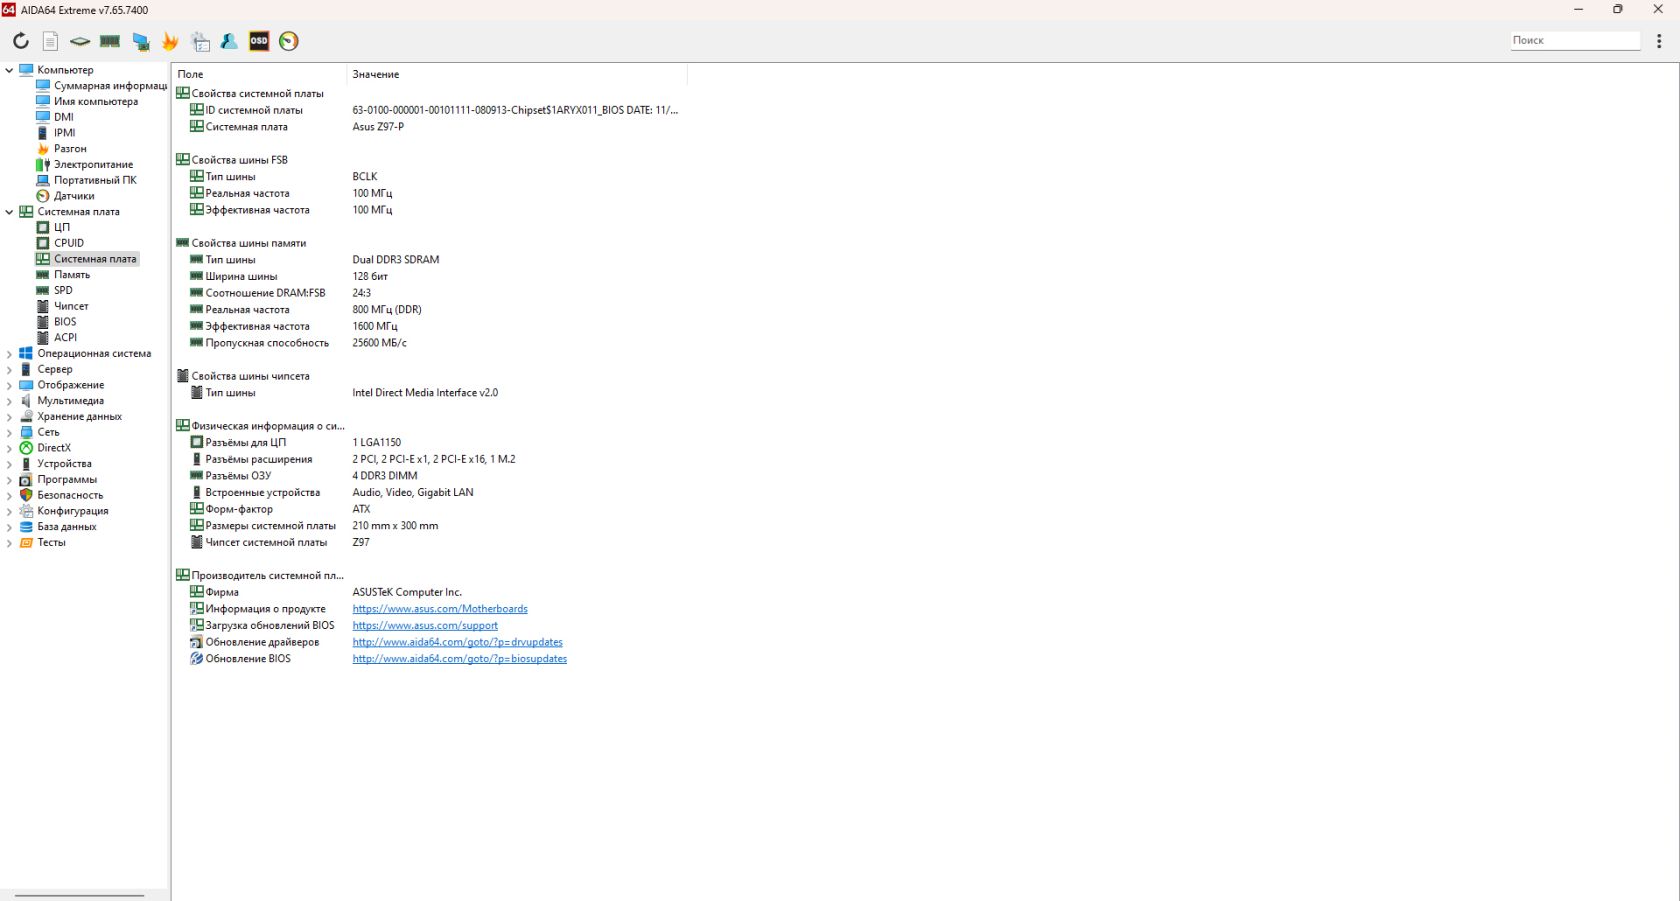Open the user account toolbar icon
The height and width of the screenshot is (901, 1680).
coord(229,41)
